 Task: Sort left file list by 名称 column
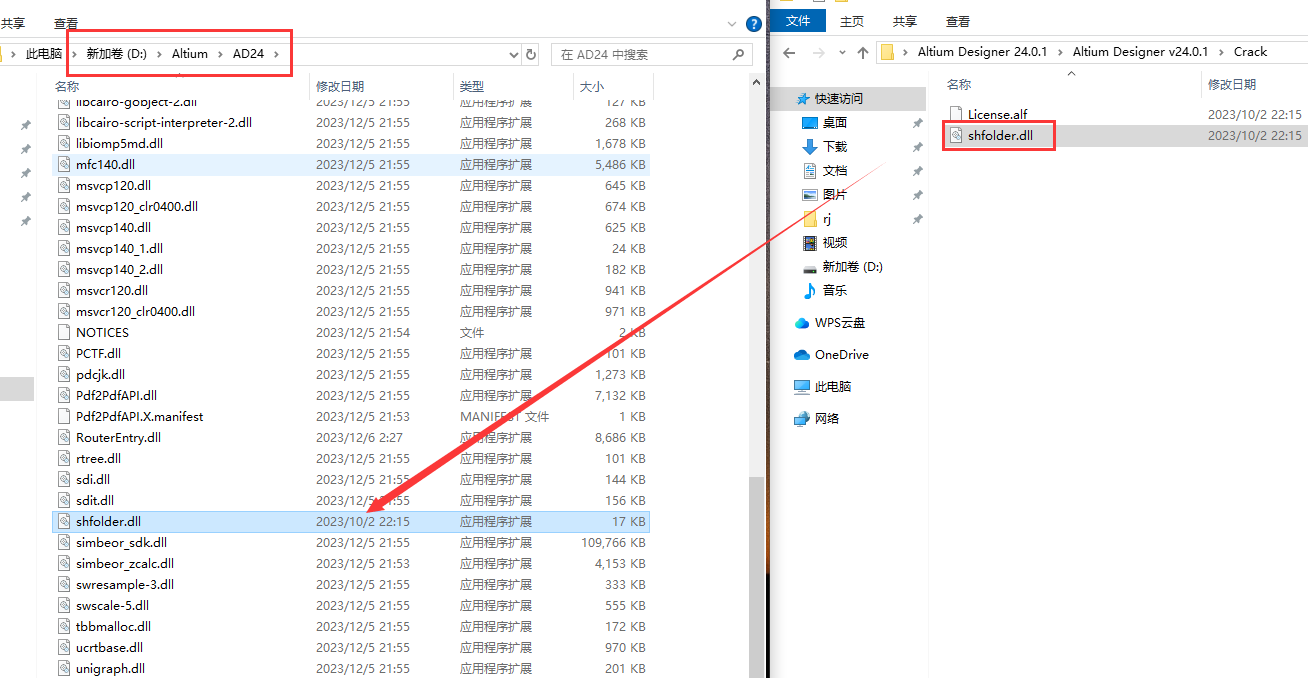pyautogui.click(x=67, y=87)
